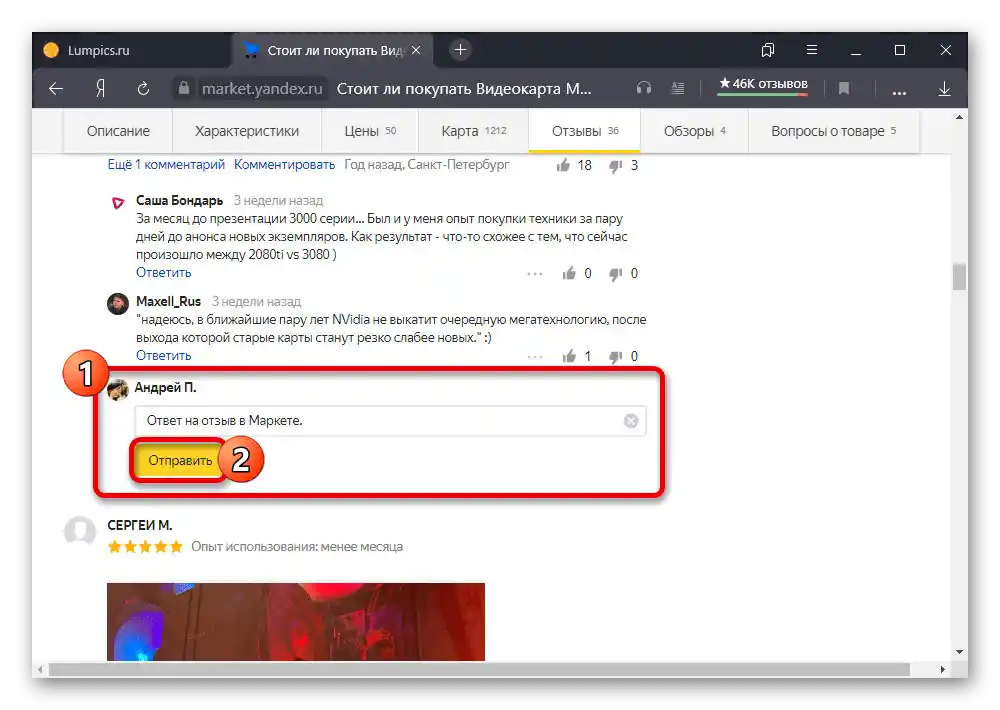Screen dimensions: 1000x710
Task: Click the market.yandex.ru address field
Action: coord(262,89)
